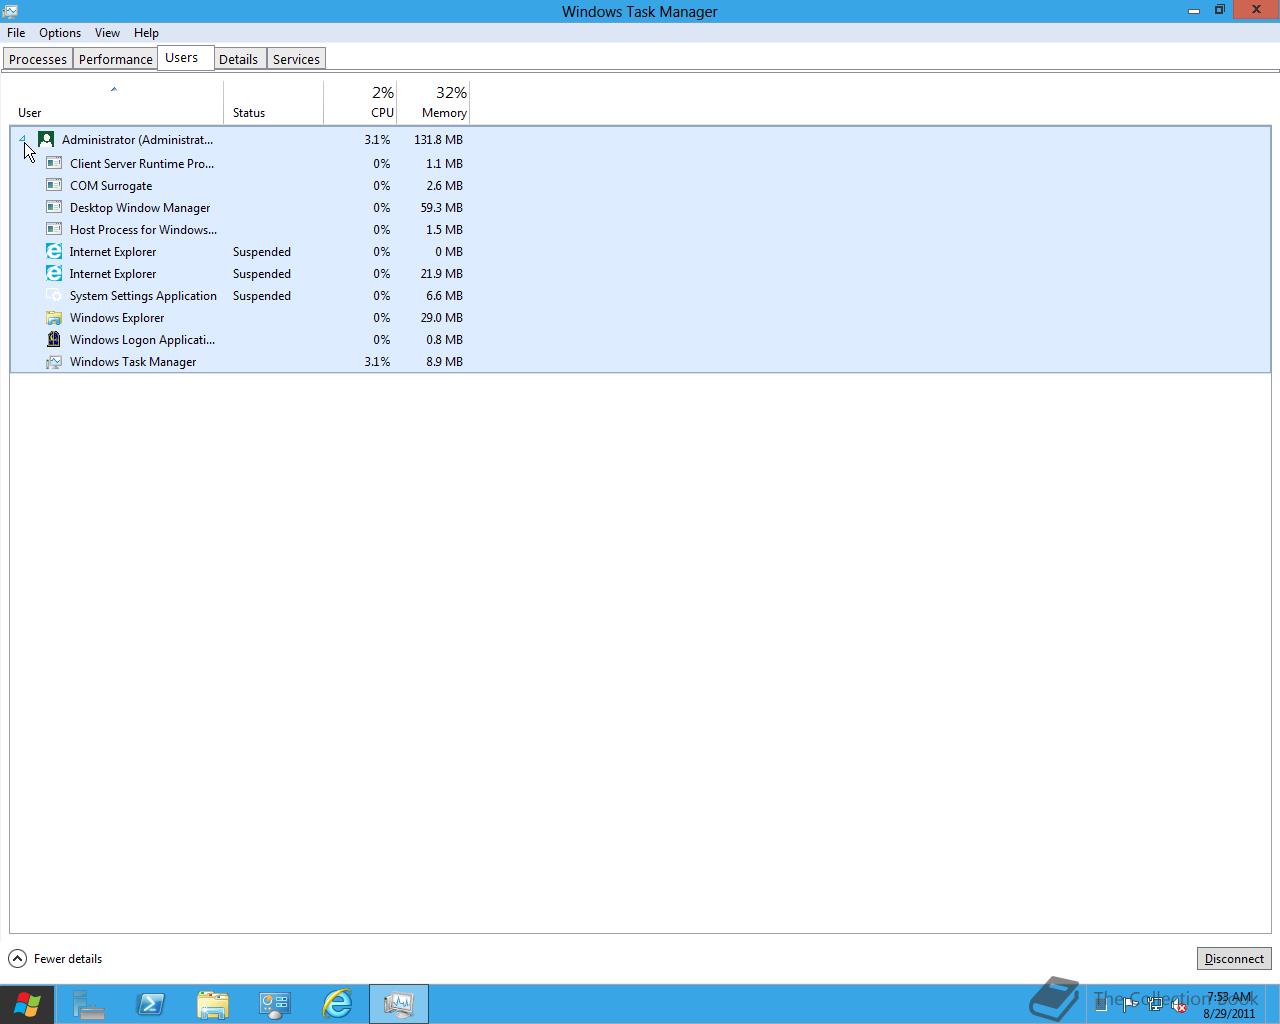The width and height of the screenshot is (1280, 1024).
Task: Select the Desktop Window Manager row
Action: coord(640,207)
